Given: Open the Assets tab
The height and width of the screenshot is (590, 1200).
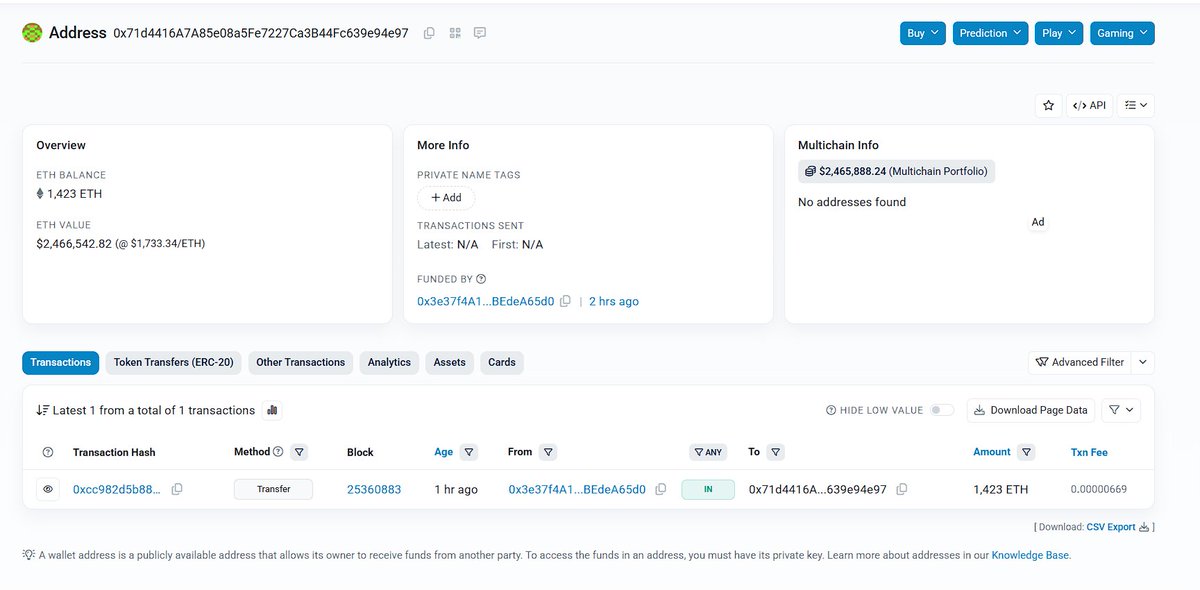Looking at the screenshot, I should click(449, 362).
